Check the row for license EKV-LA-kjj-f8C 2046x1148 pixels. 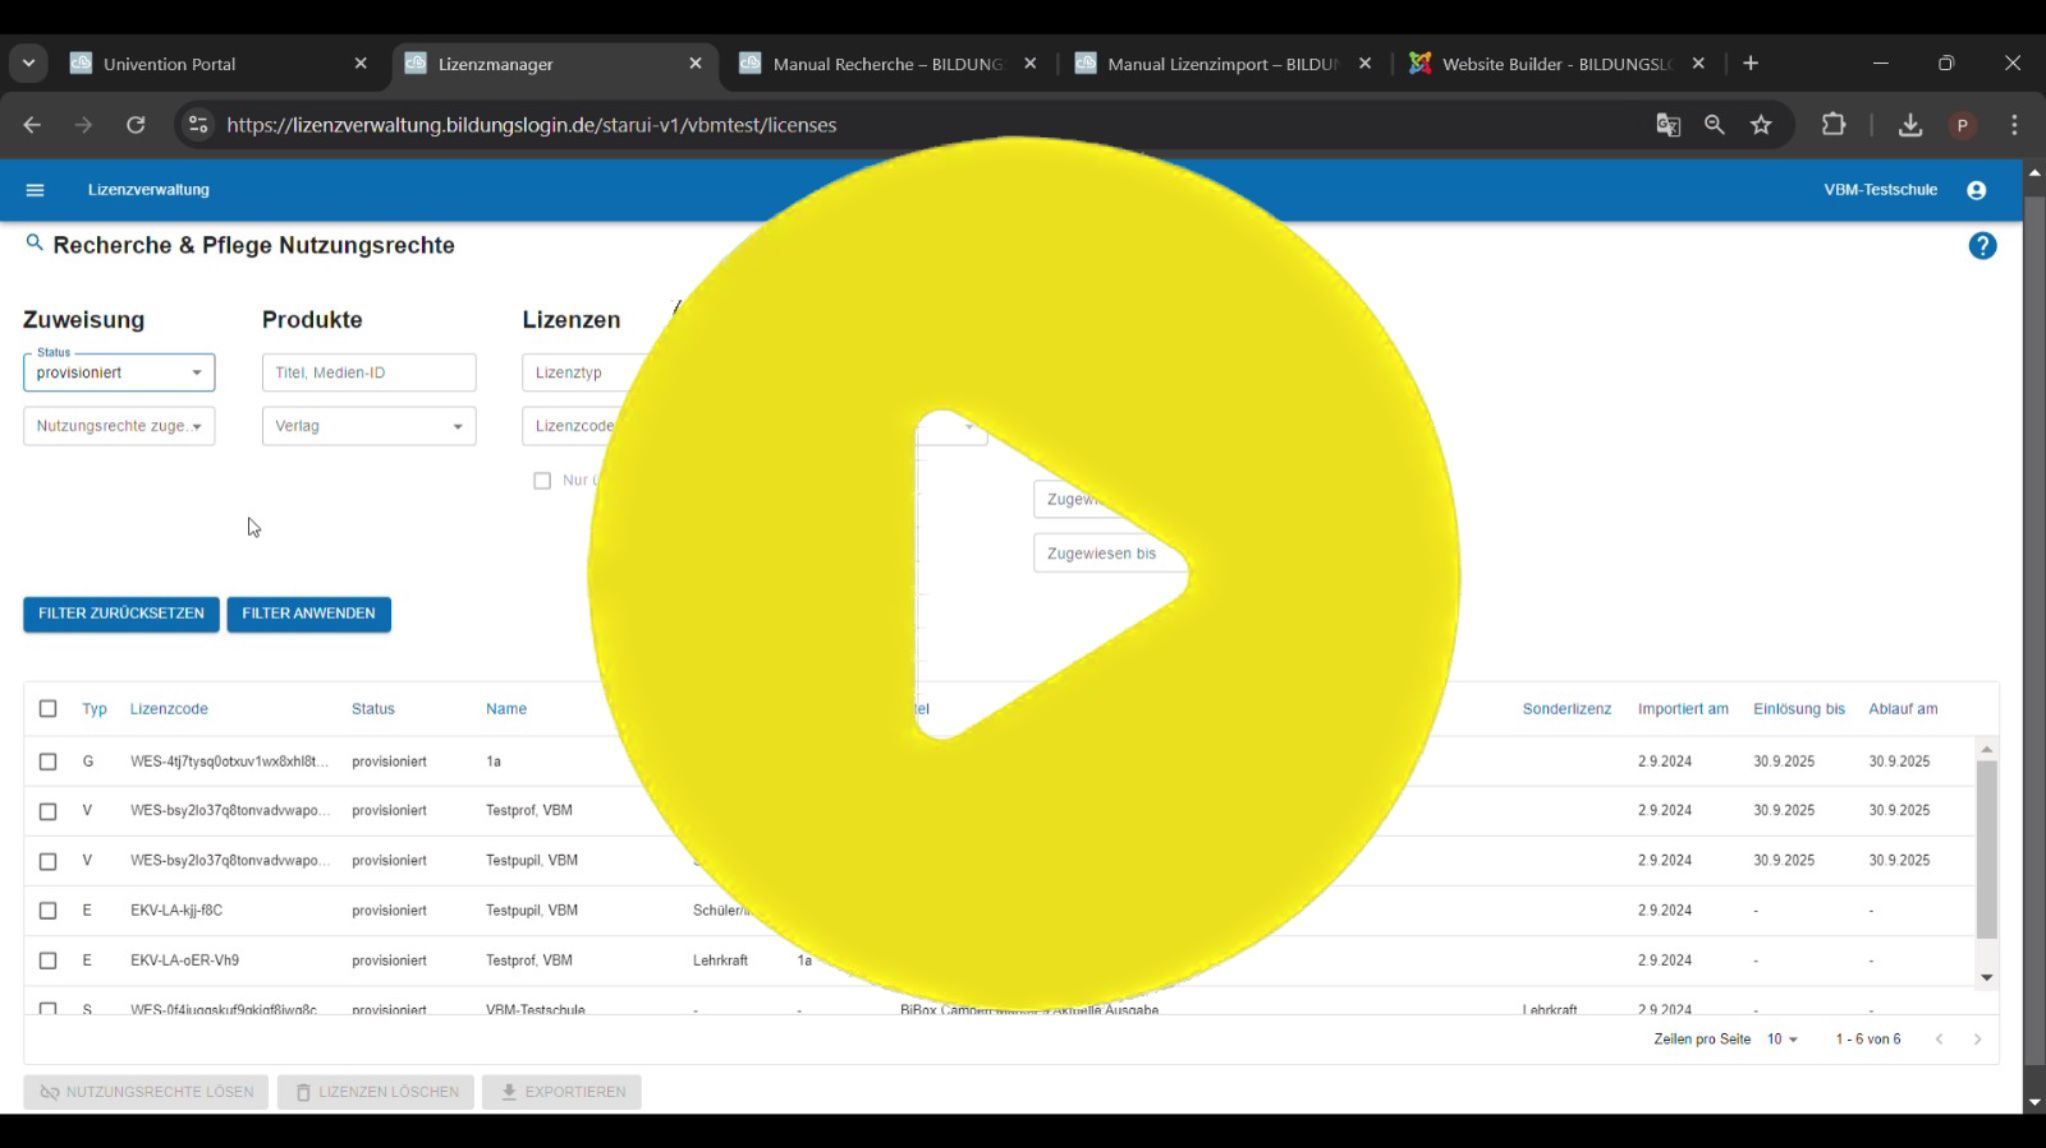(x=48, y=911)
